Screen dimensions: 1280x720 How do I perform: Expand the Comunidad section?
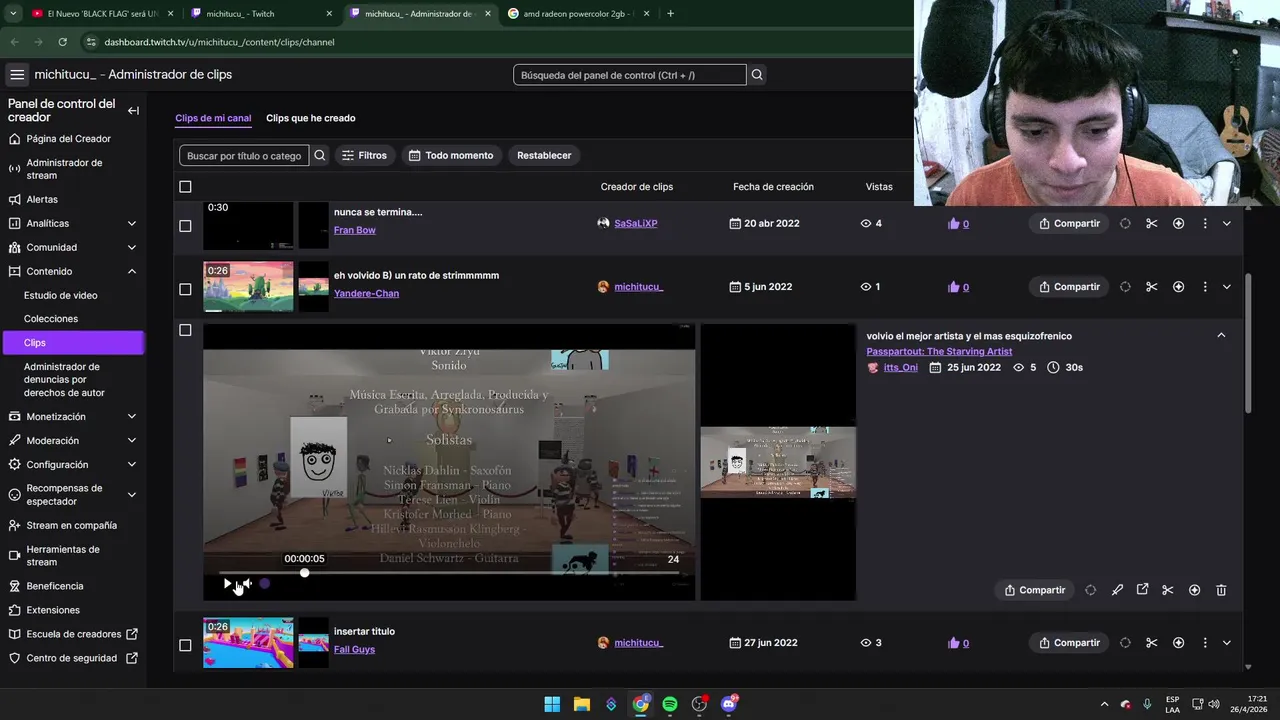(131, 247)
